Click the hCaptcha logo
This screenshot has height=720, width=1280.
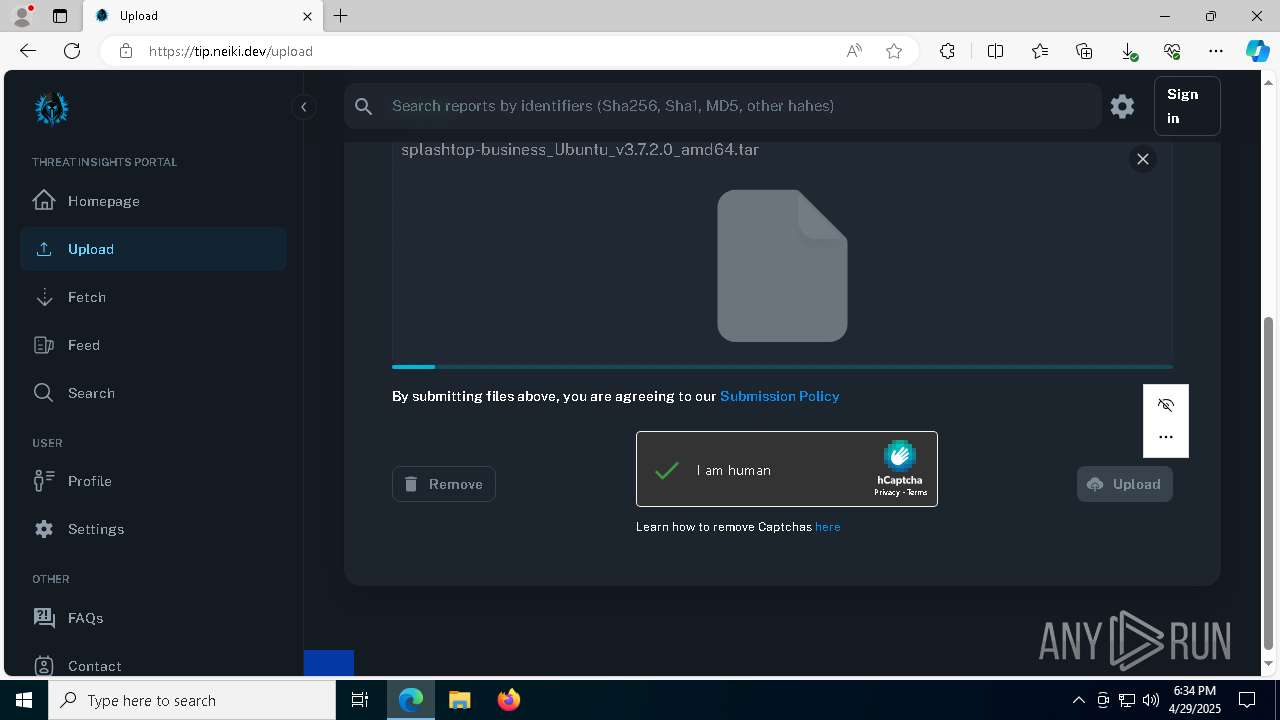[900, 456]
